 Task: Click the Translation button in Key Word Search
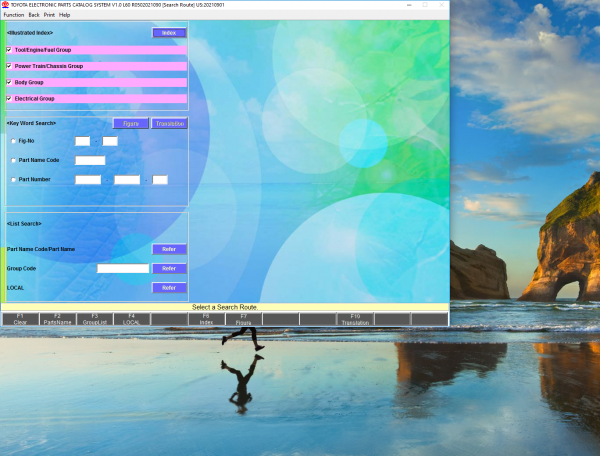(170, 124)
